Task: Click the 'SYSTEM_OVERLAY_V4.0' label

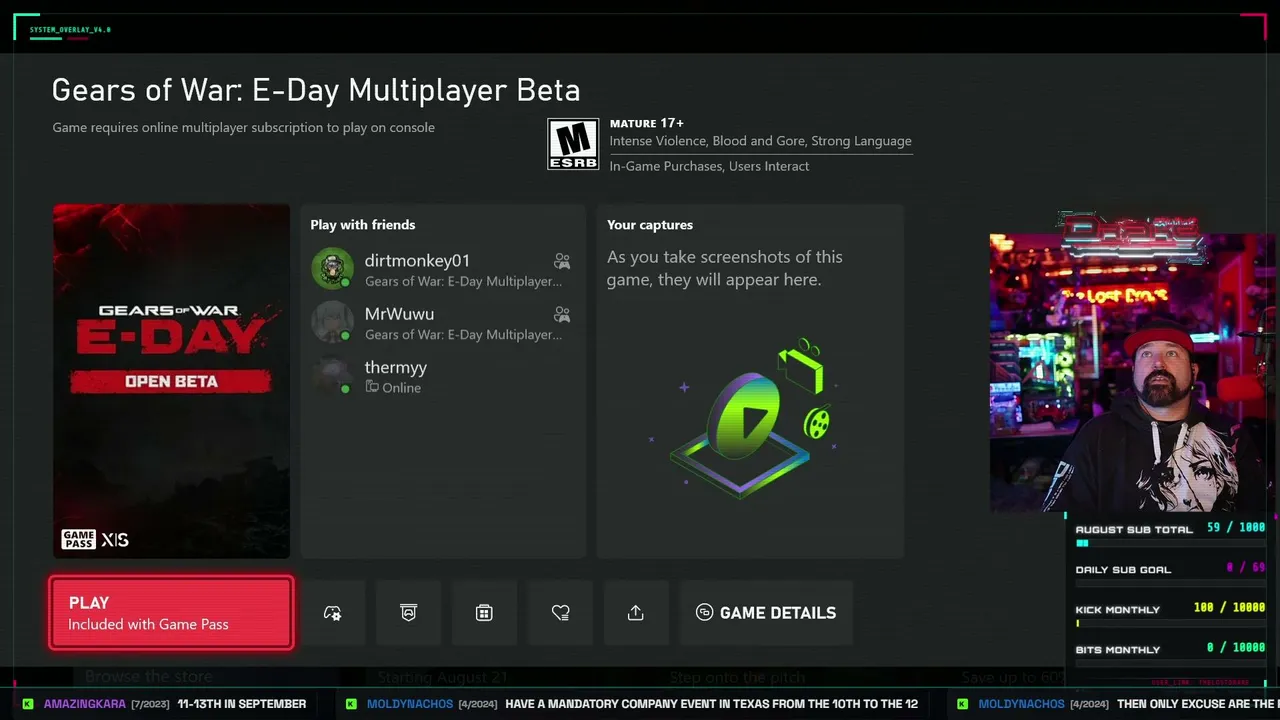Action: tap(70, 30)
